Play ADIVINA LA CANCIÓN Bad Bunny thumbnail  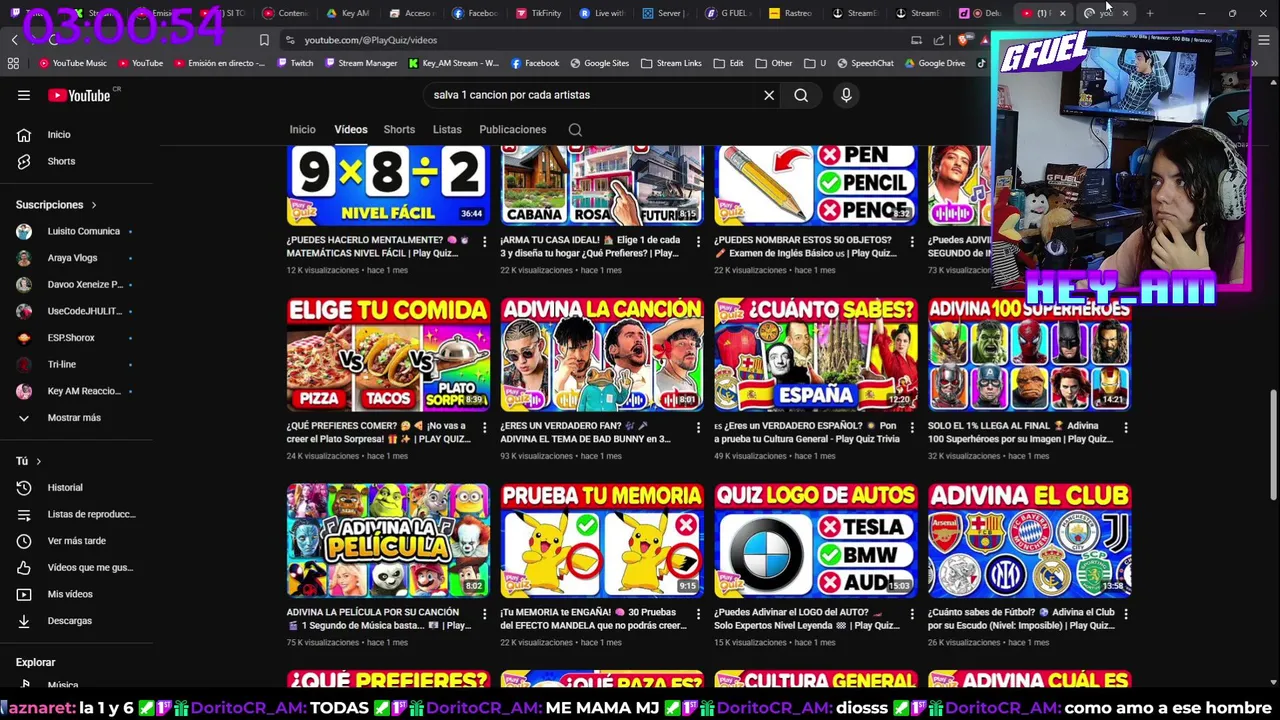(602, 355)
